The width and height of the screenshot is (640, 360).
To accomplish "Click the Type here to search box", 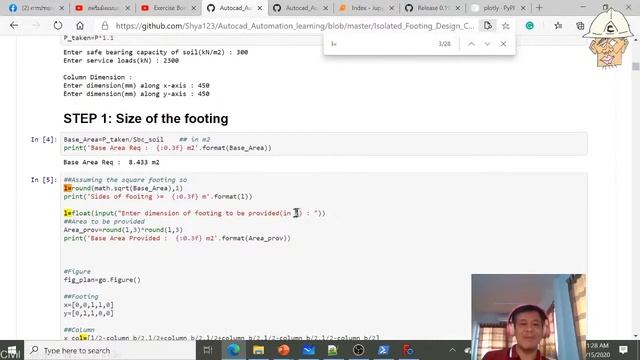I will 110,351.
